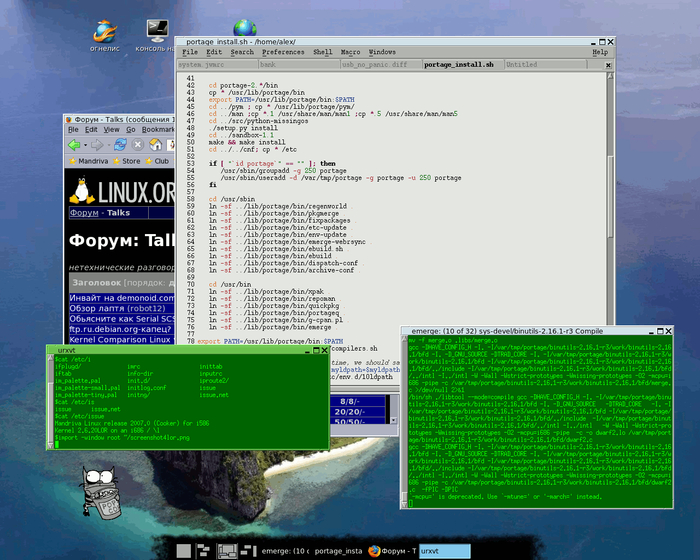Viewport: 700px width, 560px height.
Task: Click the browser Home icon
Action: tap(155, 145)
